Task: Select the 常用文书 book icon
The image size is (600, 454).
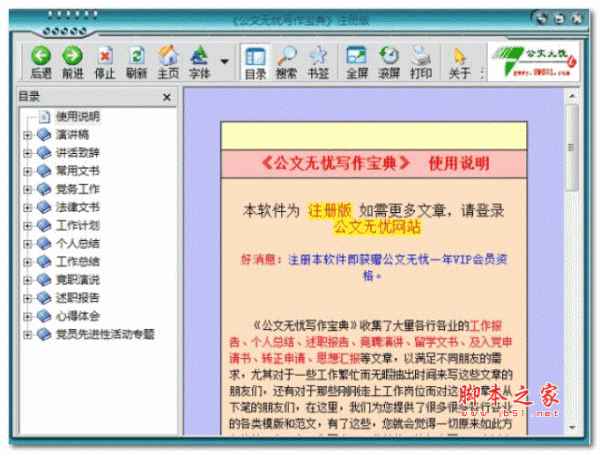Action: [x=44, y=171]
